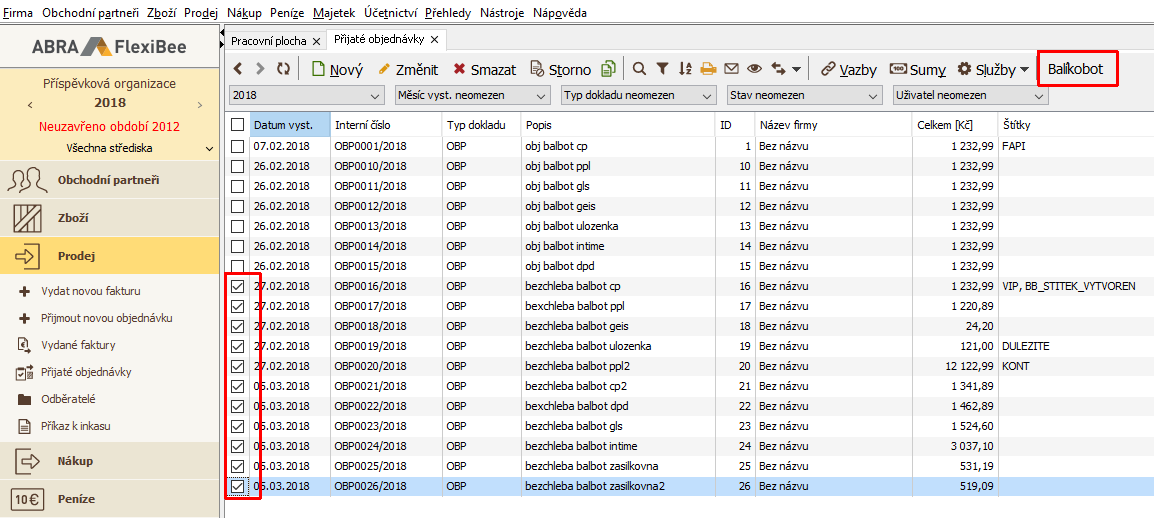The width and height of the screenshot is (1154, 518).
Task: Click Vydat novou fakturu
Action: pyautogui.click(x=91, y=291)
